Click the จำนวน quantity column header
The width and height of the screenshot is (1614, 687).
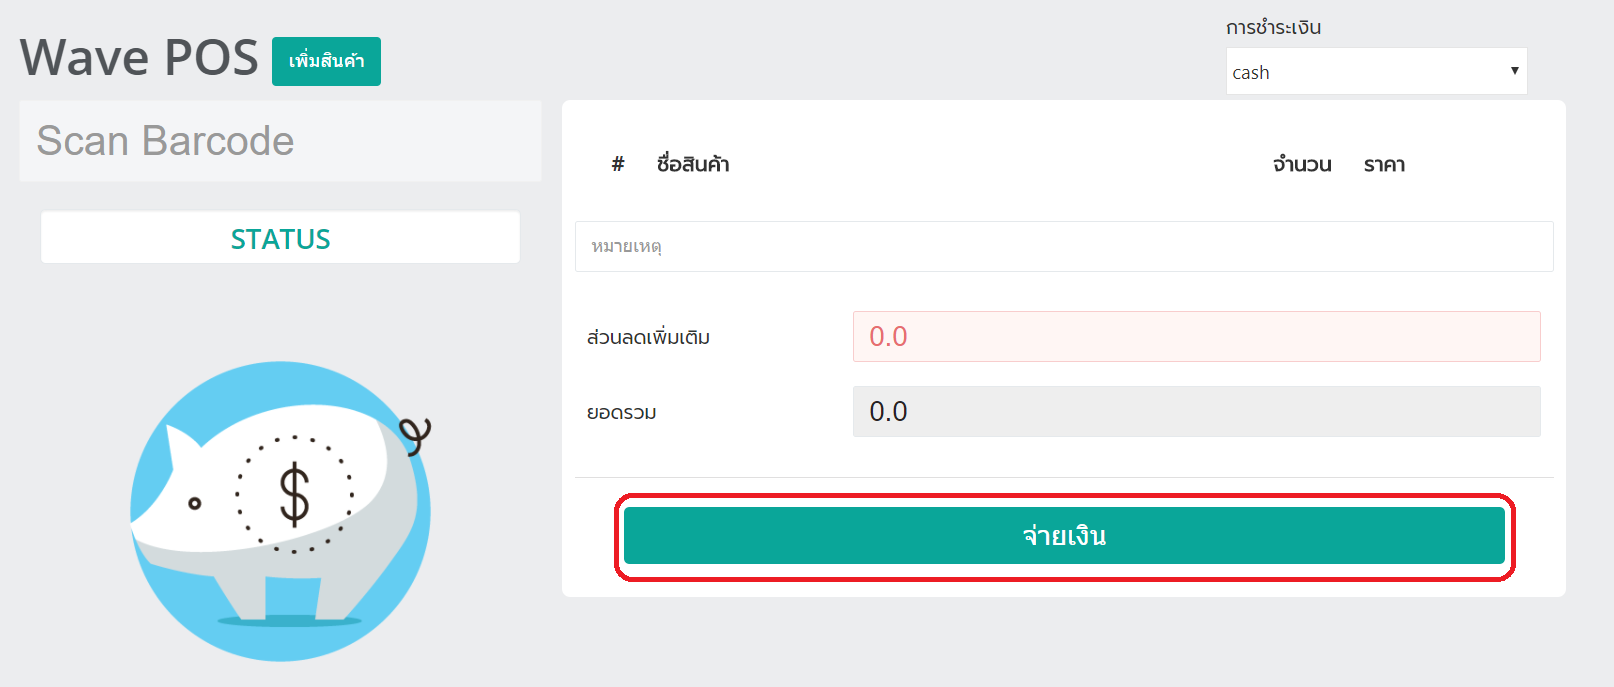pyautogui.click(x=1302, y=164)
